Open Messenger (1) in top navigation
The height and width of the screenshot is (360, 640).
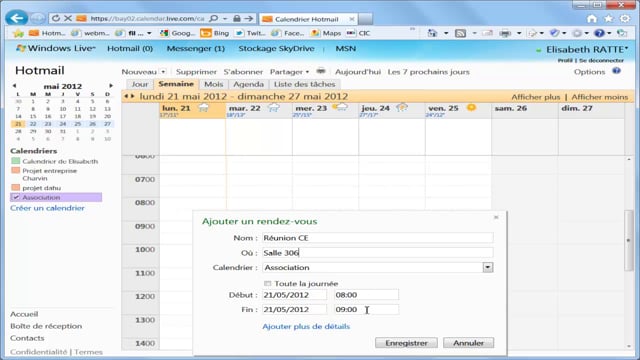click(x=196, y=48)
